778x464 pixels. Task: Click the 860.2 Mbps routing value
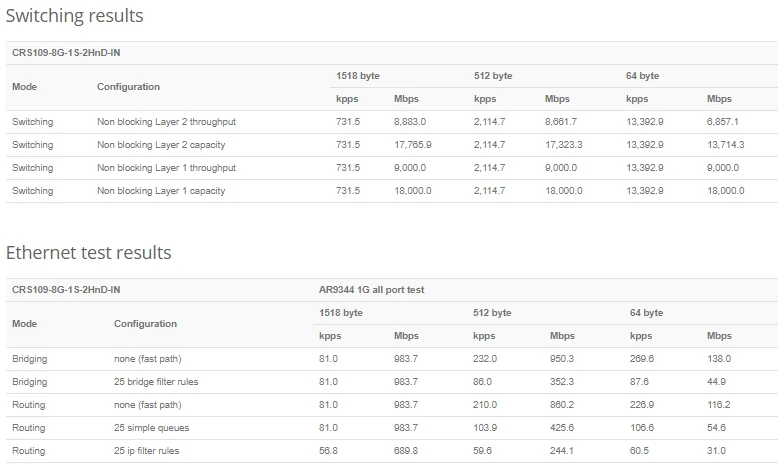click(562, 405)
